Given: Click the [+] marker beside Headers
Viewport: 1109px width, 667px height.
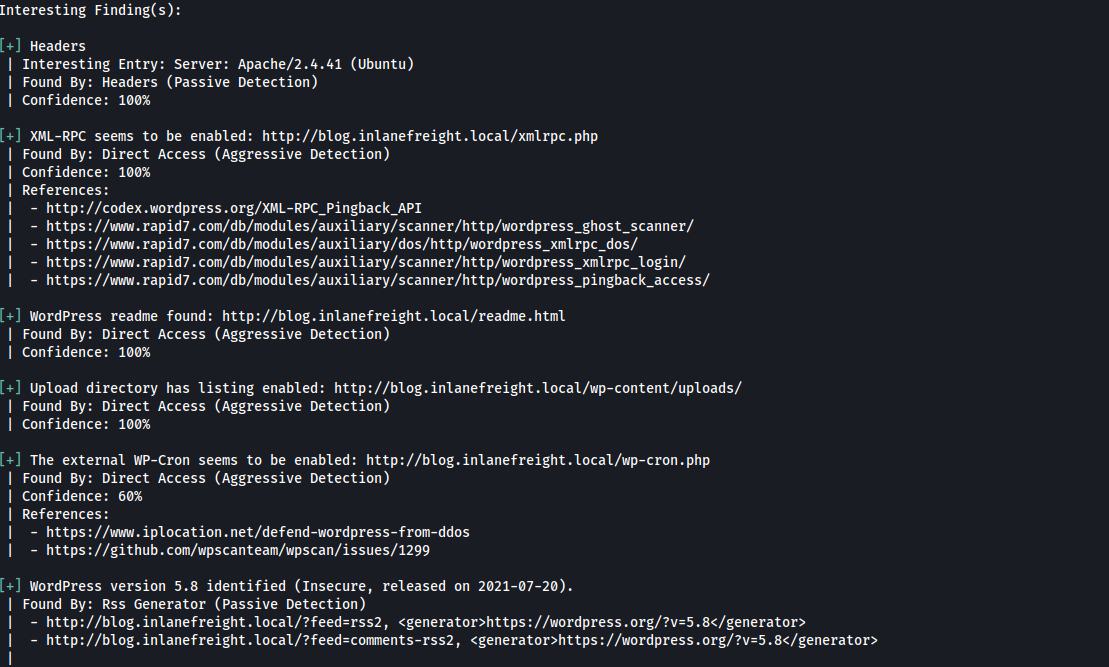Looking at the screenshot, I should click(x=11, y=46).
